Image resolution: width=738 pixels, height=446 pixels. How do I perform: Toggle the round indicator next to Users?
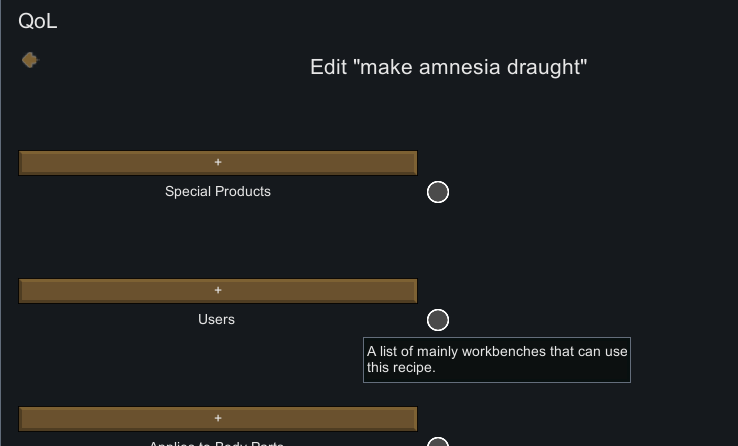point(438,320)
